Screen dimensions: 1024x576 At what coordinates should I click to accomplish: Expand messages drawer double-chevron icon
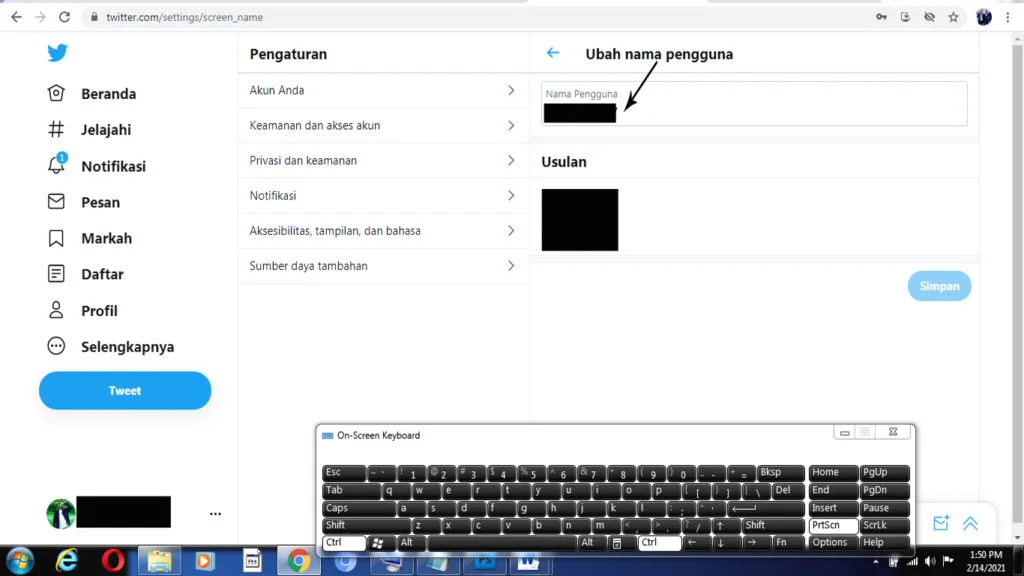970,523
